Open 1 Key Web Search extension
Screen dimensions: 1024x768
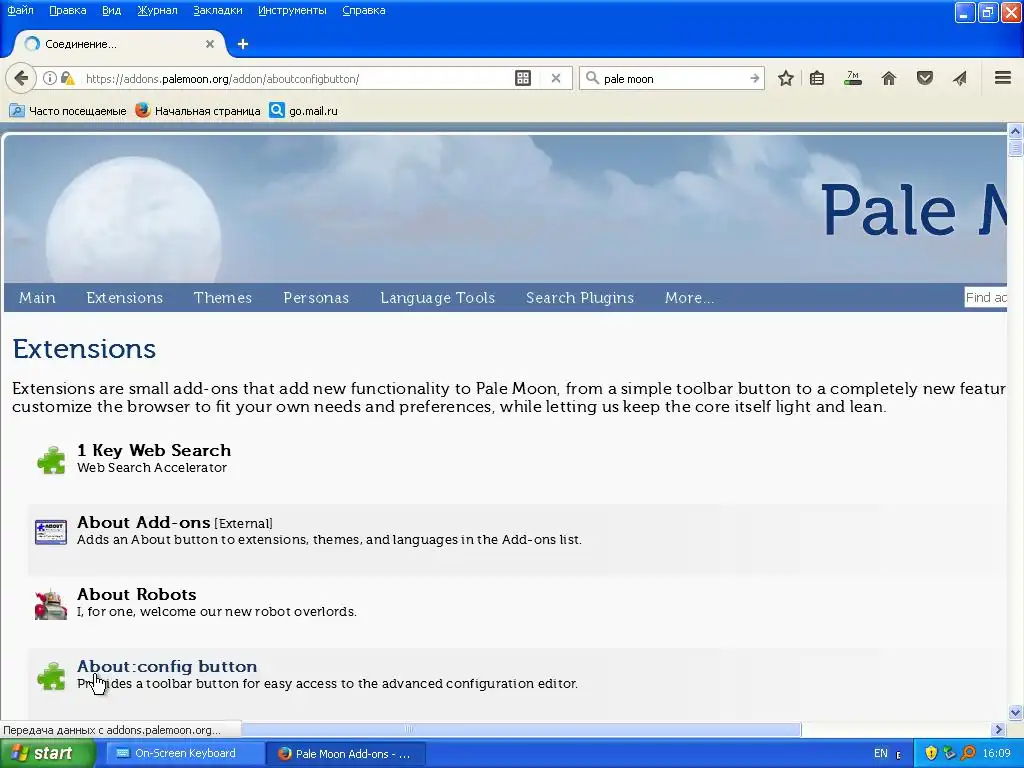point(154,451)
